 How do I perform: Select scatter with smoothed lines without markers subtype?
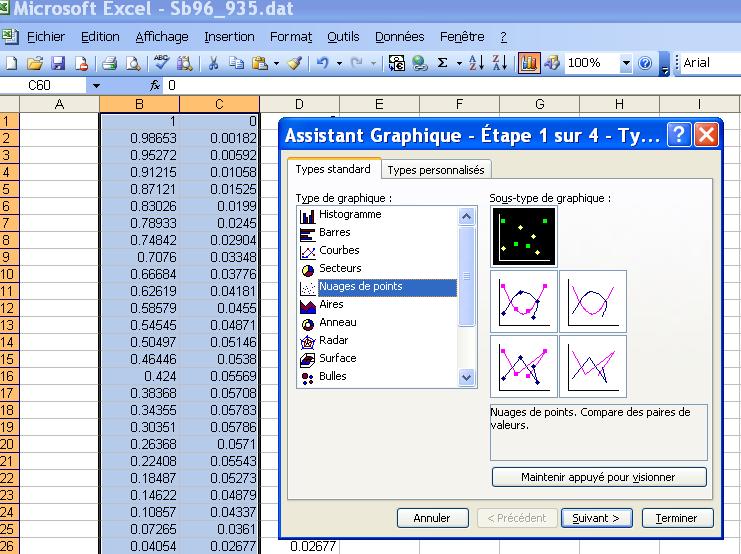click(593, 302)
